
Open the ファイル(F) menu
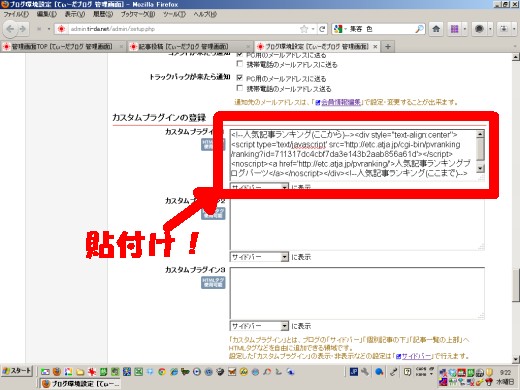click(x=16, y=14)
